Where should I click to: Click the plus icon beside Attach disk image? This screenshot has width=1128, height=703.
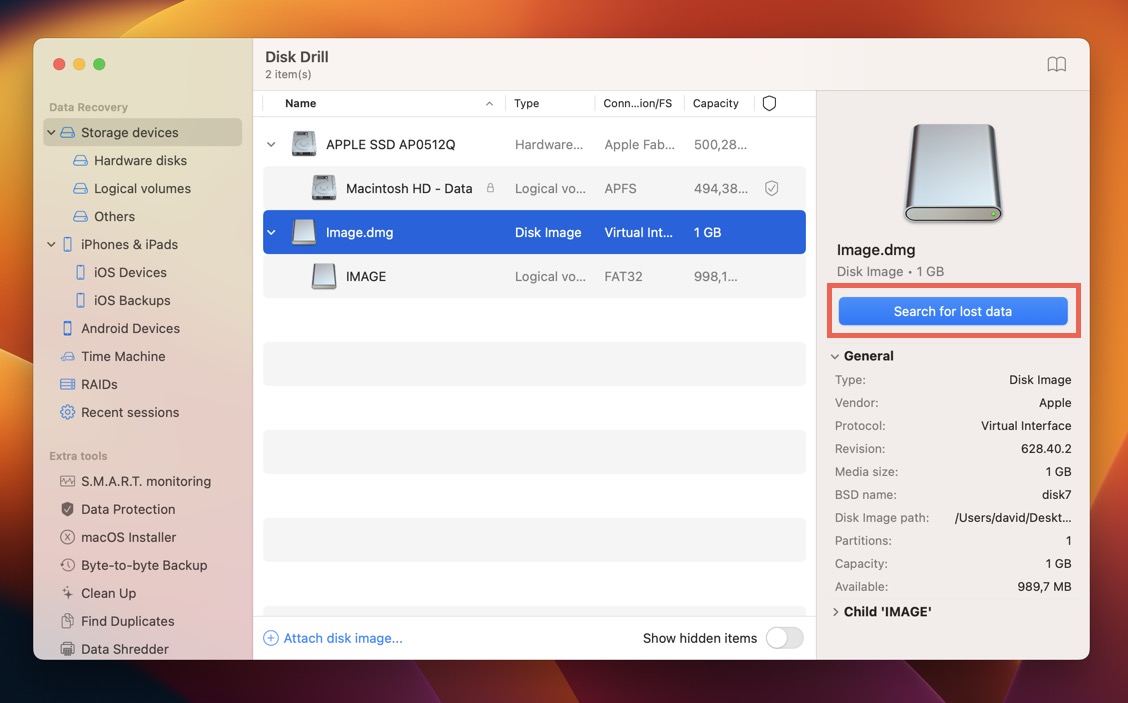point(271,638)
